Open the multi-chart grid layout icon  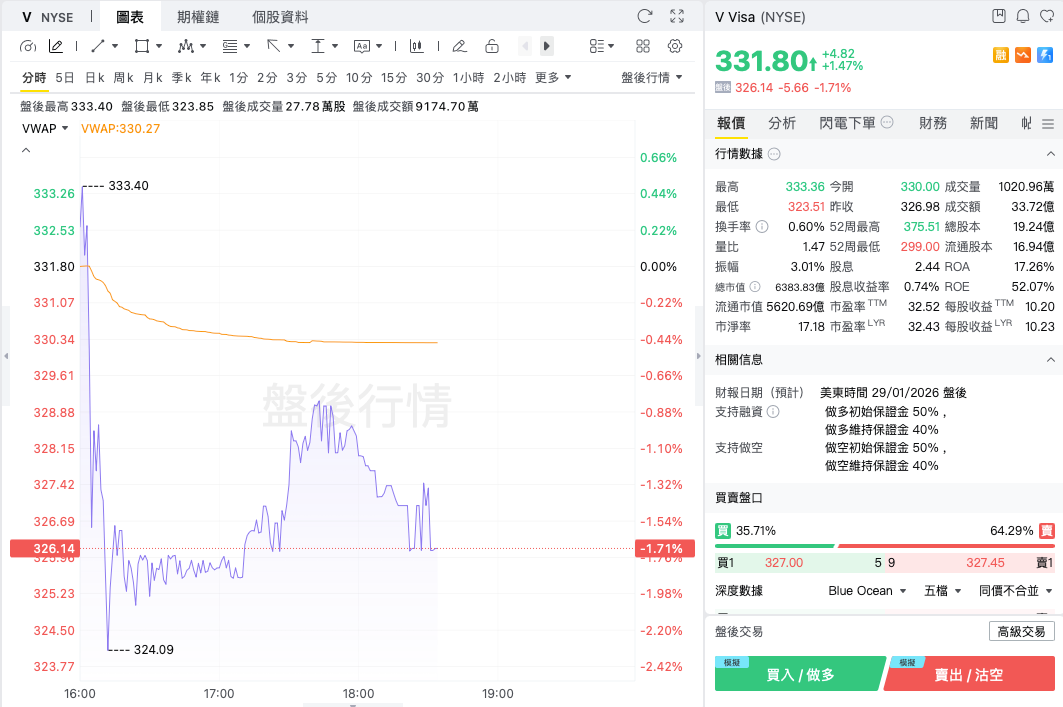(643, 46)
